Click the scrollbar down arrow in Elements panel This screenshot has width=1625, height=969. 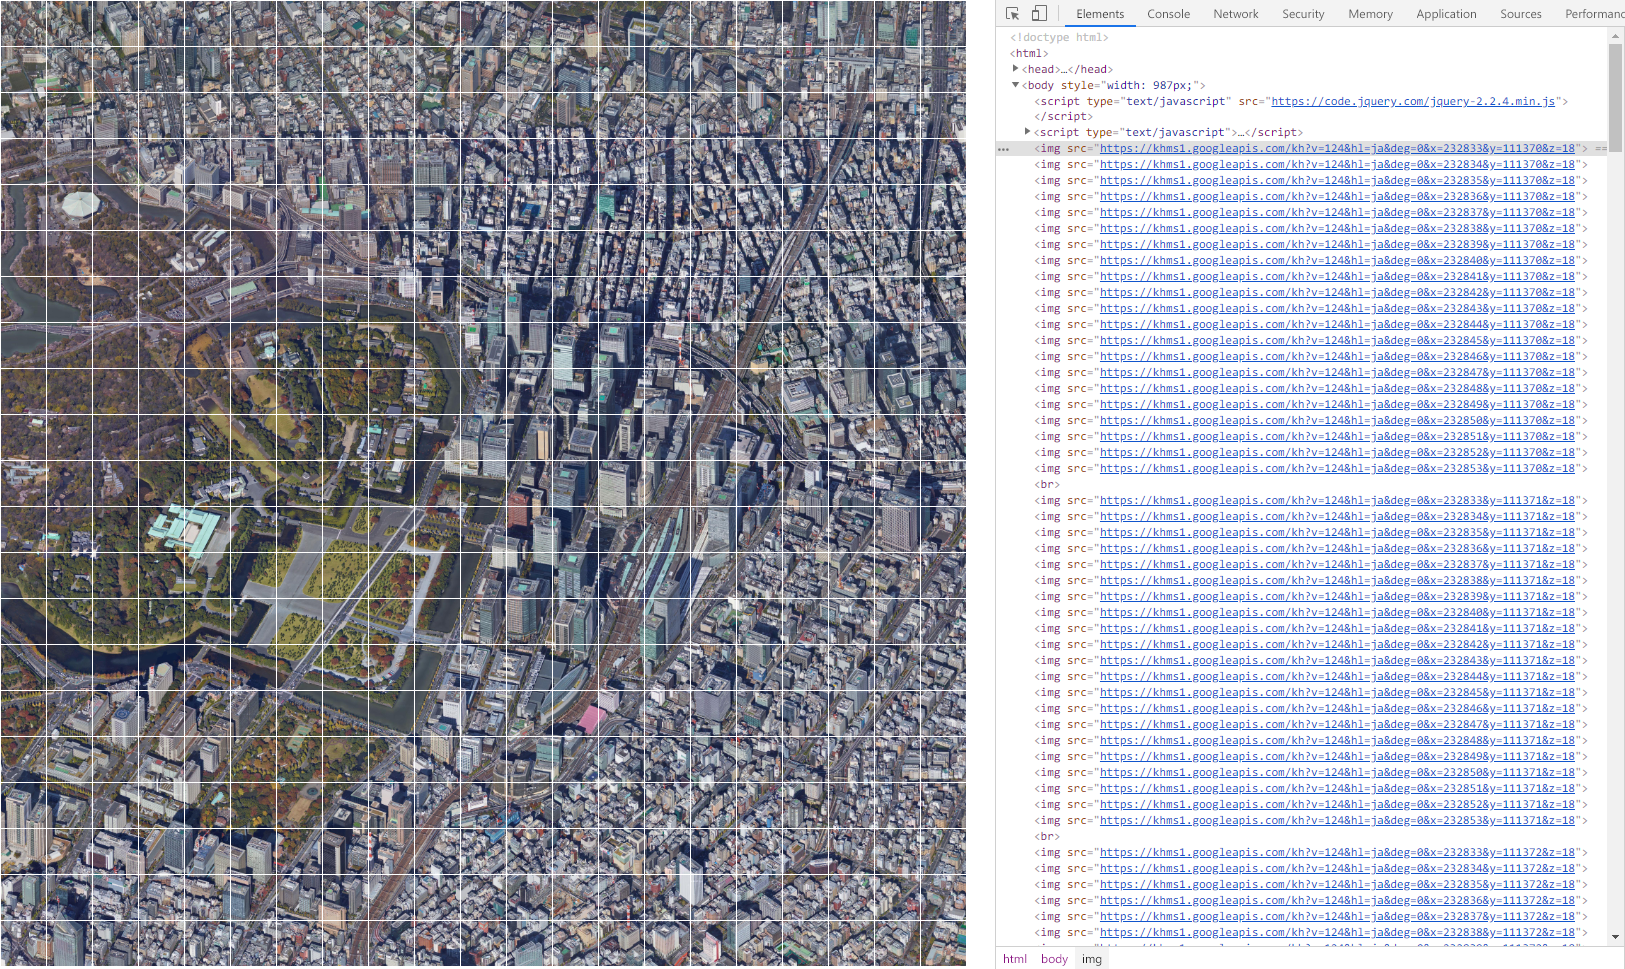click(x=1616, y=937)
